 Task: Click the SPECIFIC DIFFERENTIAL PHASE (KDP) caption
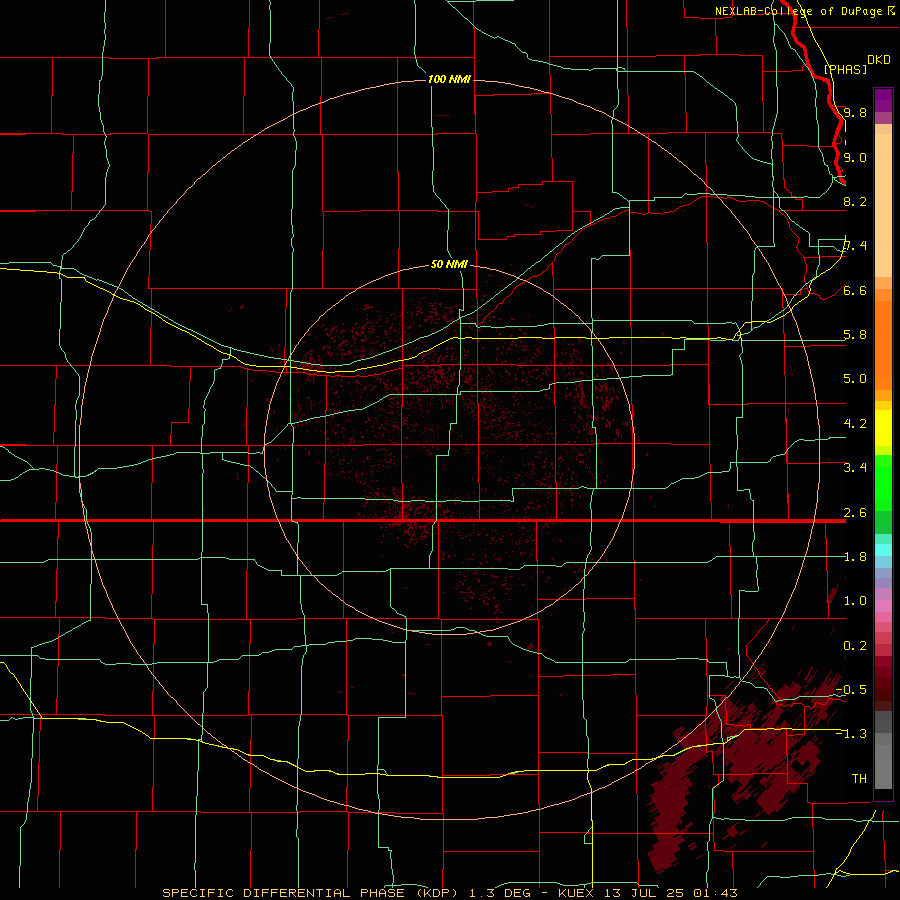coord(310,893)
